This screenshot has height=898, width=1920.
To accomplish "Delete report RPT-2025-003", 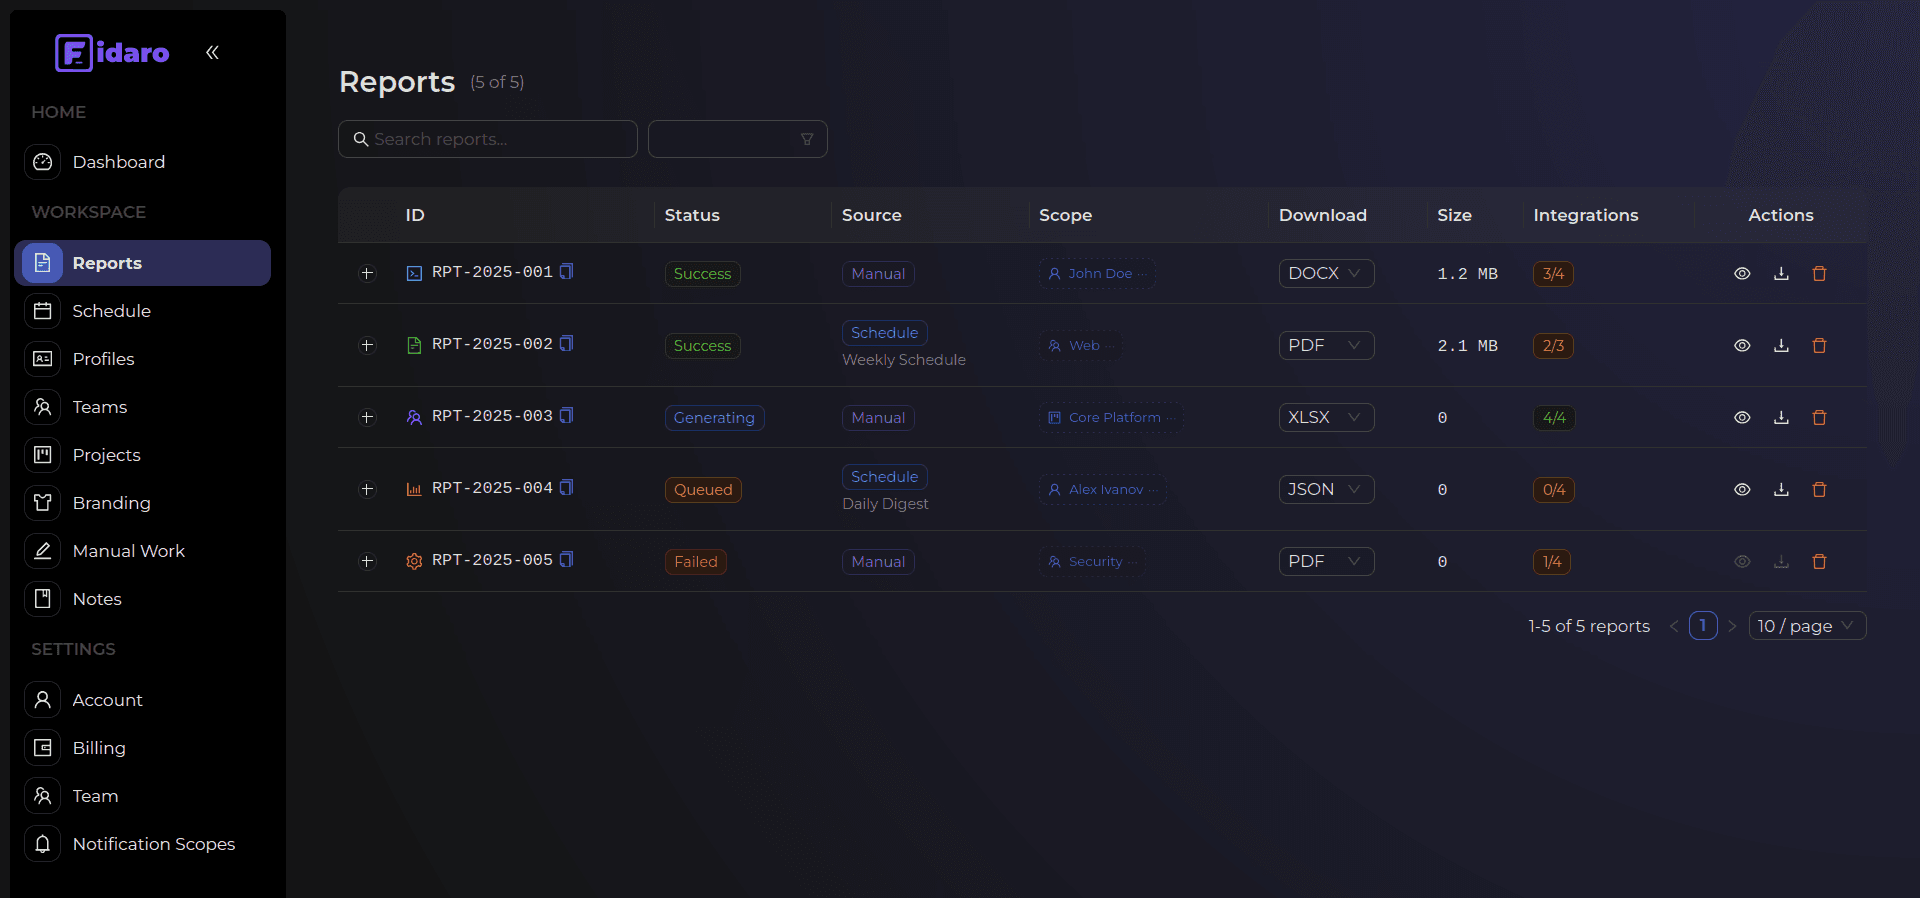I will (x=1819, y=418).
